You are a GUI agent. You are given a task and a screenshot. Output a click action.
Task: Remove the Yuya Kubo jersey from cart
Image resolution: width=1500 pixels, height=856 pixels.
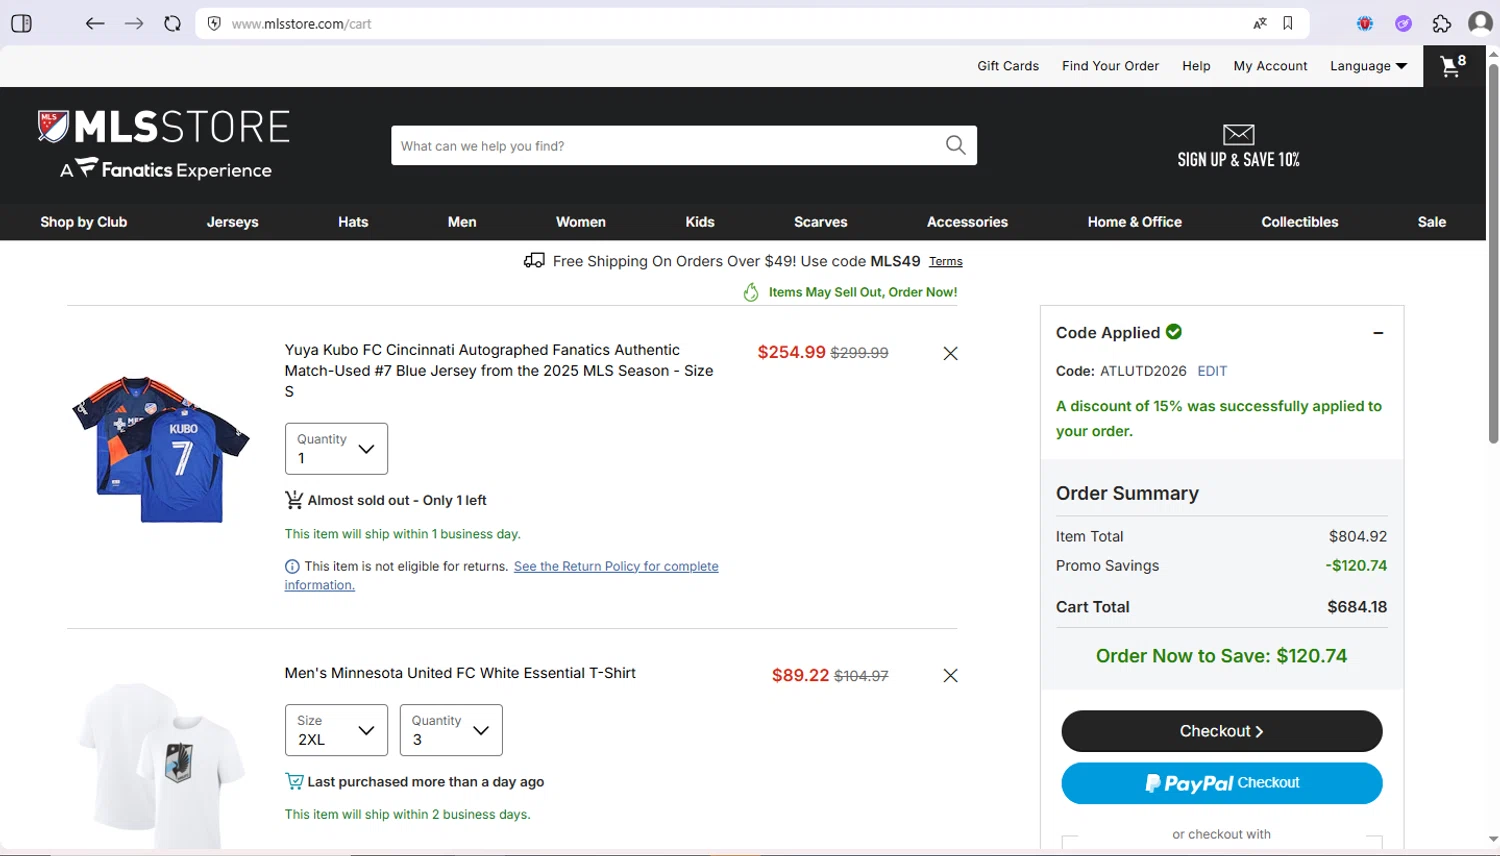coord(951,353)
